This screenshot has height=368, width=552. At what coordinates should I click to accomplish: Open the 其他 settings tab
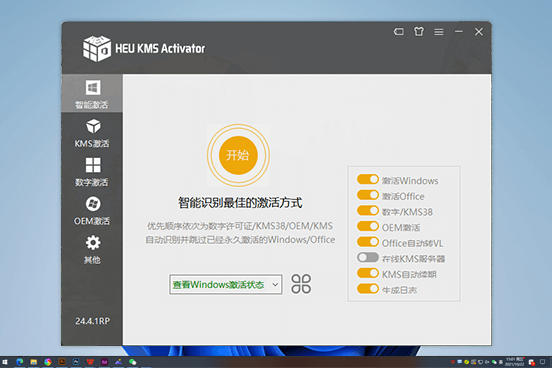(x=92, y=249)
